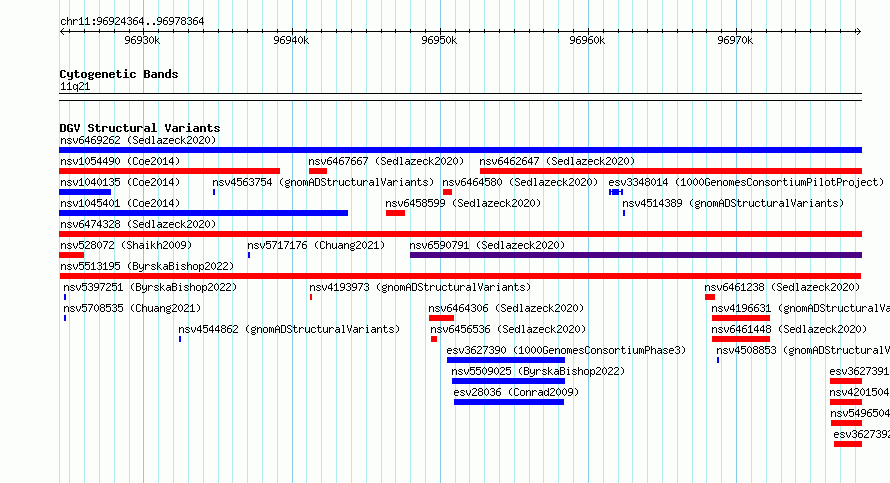Click nsv6458599 (Sedlazeck2020) label
The width and height of the screenshot is (890, 483).
point(463,203)
